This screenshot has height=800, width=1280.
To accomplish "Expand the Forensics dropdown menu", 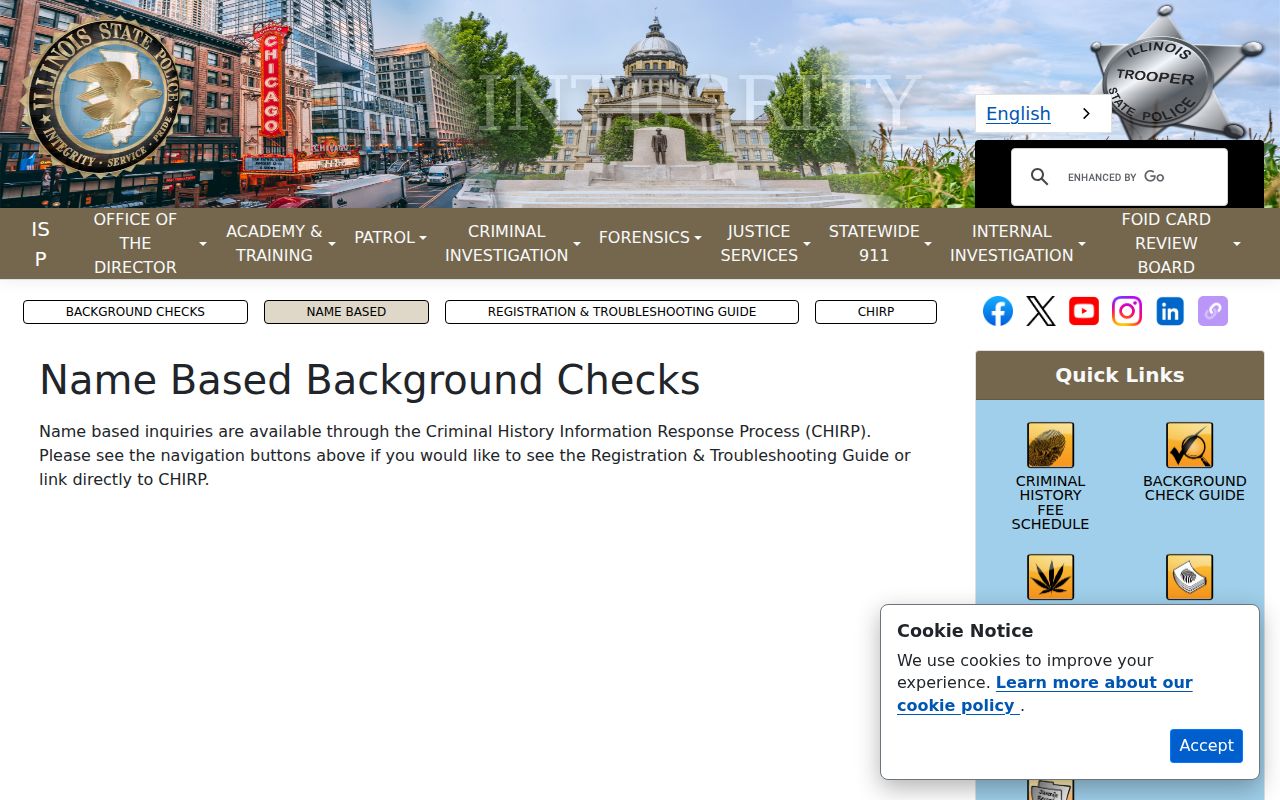I will point(650,237).
